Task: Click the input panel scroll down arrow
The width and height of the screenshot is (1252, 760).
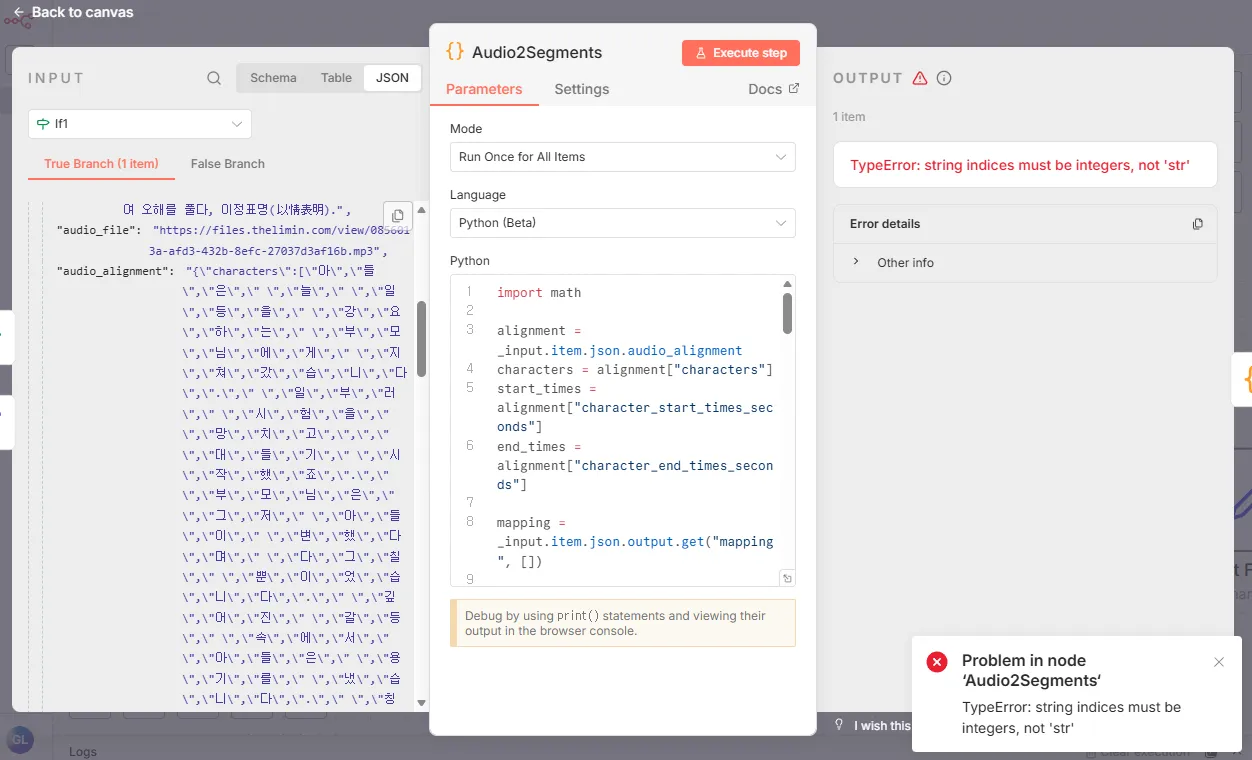Action: (x=421, y=703)
